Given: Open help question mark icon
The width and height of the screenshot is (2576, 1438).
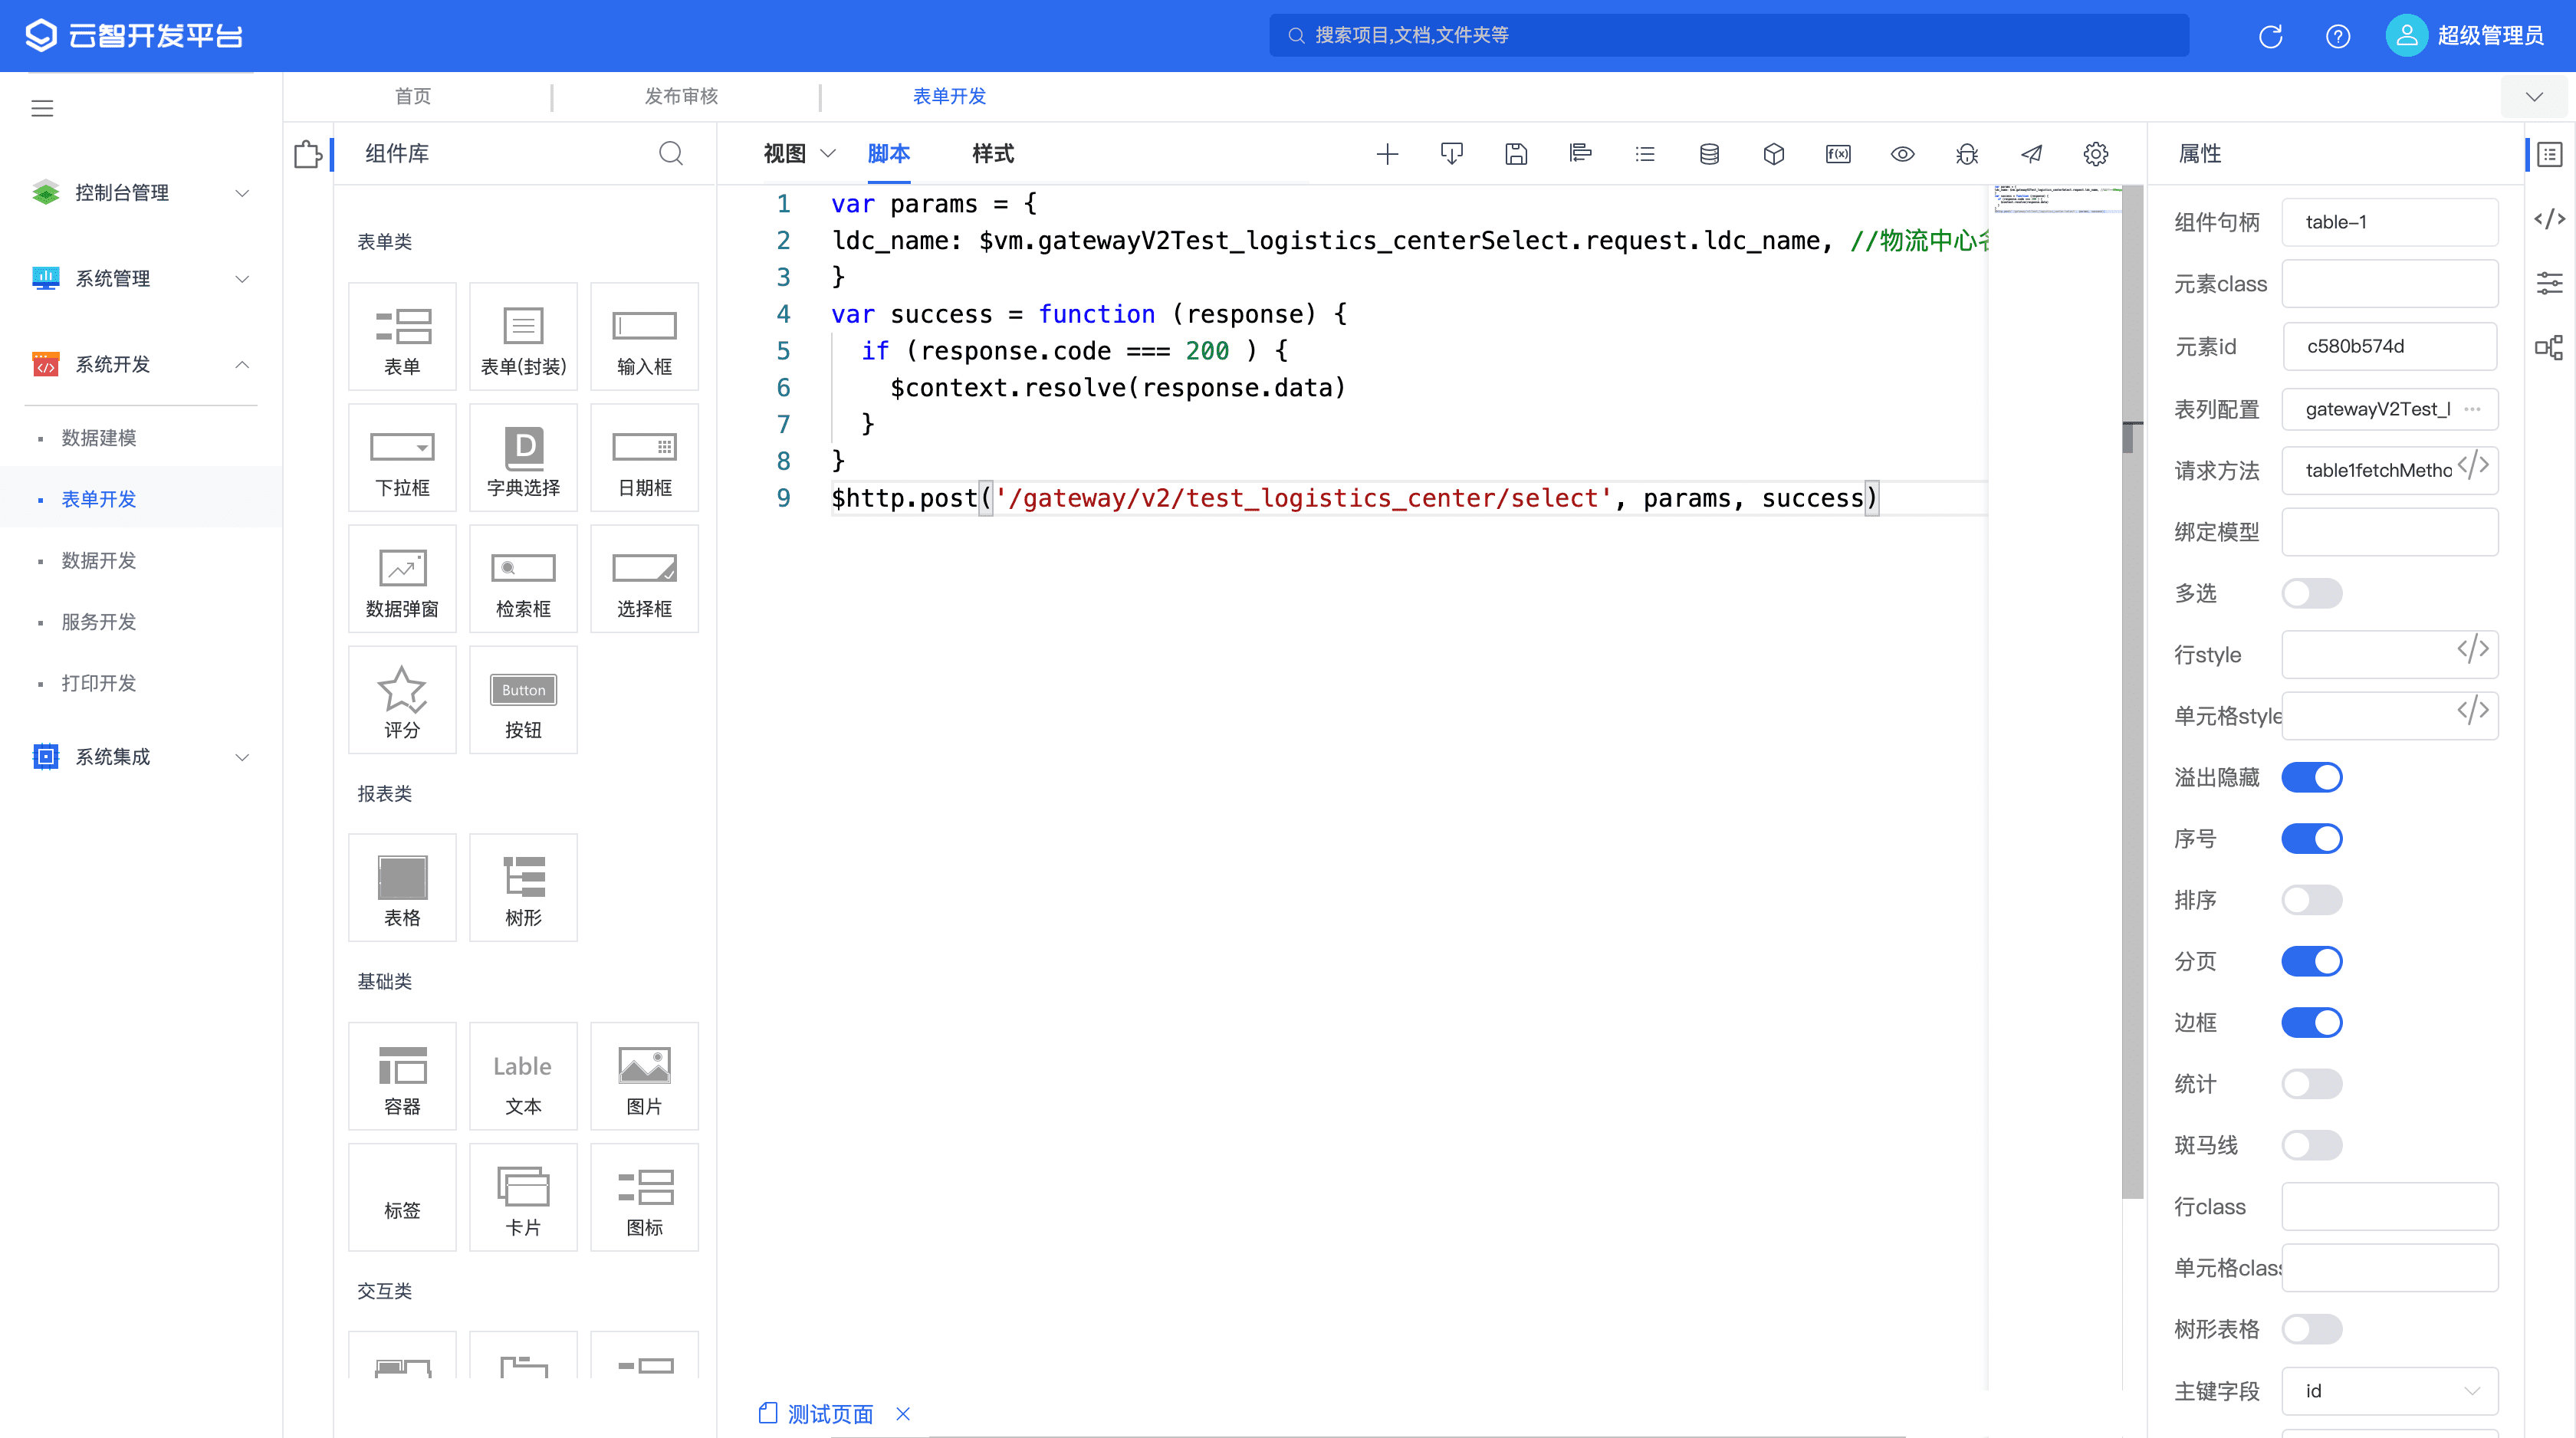Looking at the screenshot, I should pos(2338,36).
